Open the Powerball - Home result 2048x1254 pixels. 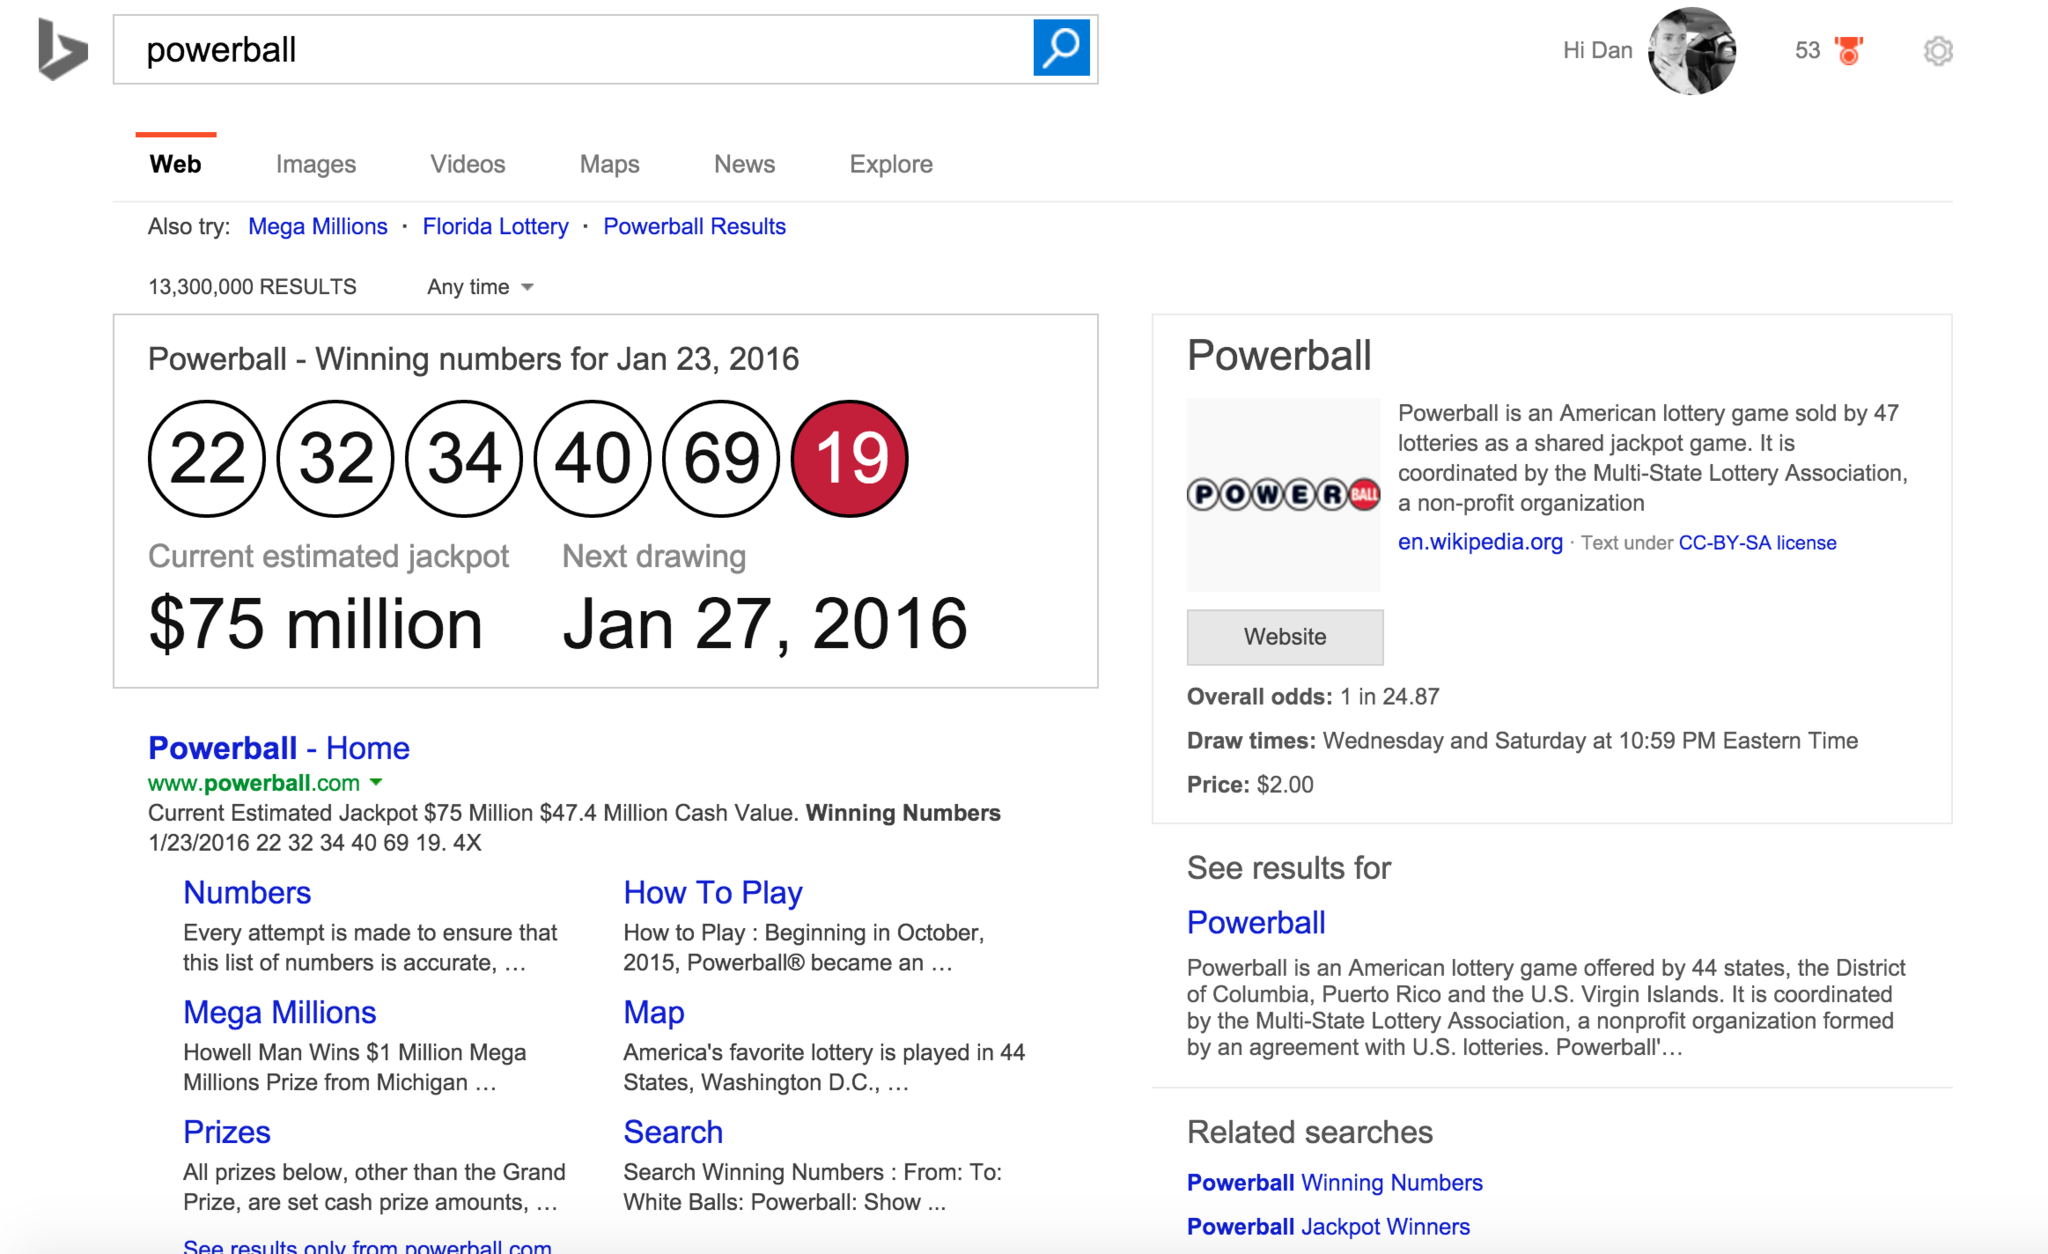pos(278,748)
